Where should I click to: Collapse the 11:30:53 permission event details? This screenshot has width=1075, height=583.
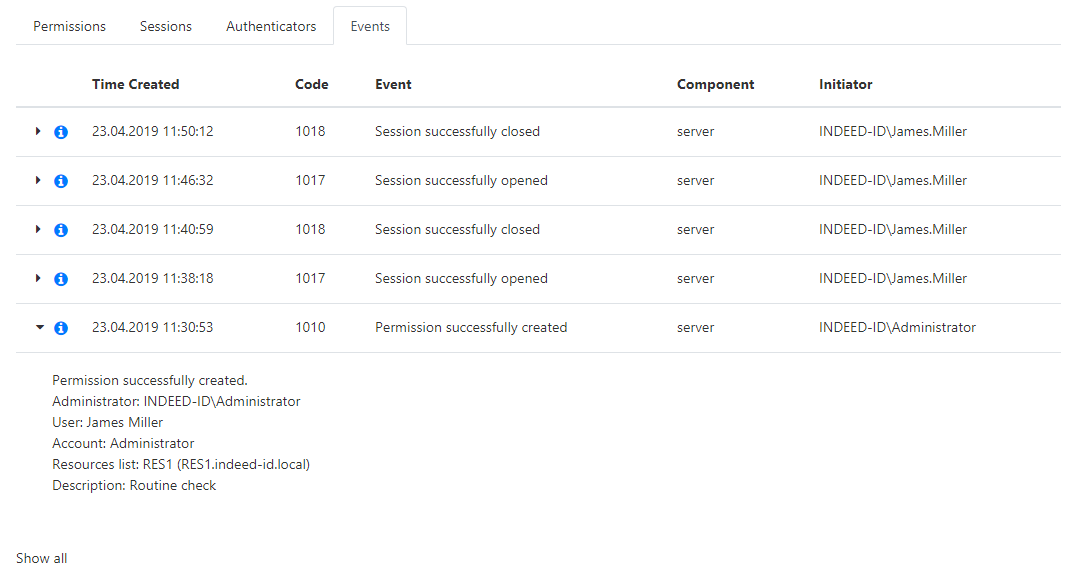click(39, 327)
